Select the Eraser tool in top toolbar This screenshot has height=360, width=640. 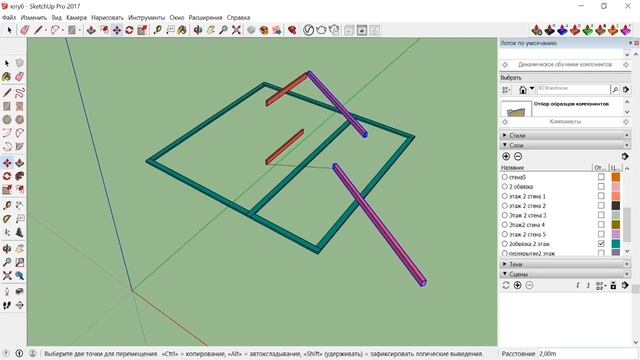click(24, 30)
